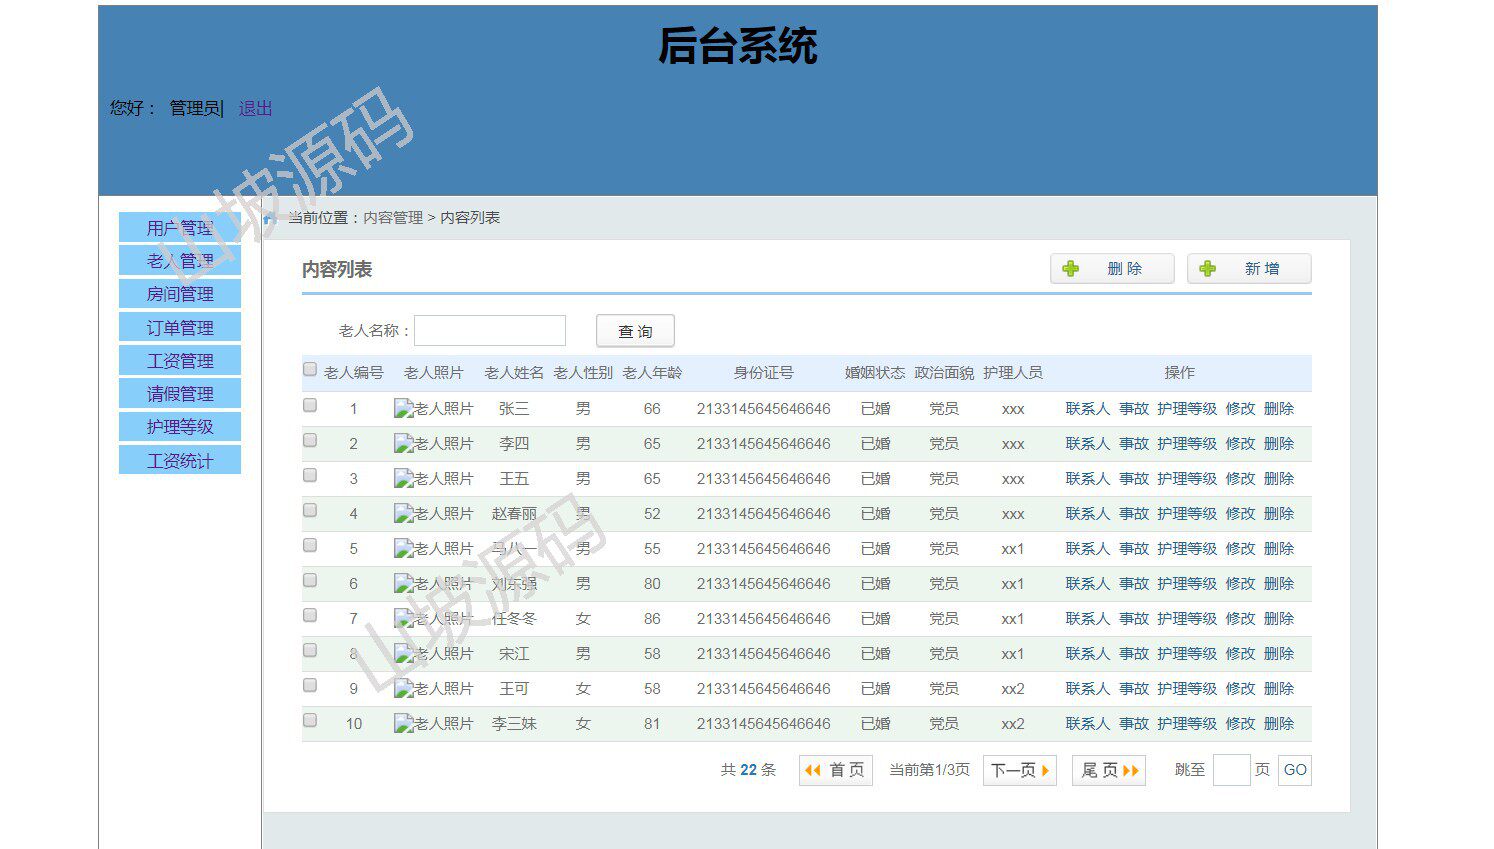This screenshot has width=1494, height=849.
Task: Open the photo thumbnail in row 10
Action: [x=433, y=724]
